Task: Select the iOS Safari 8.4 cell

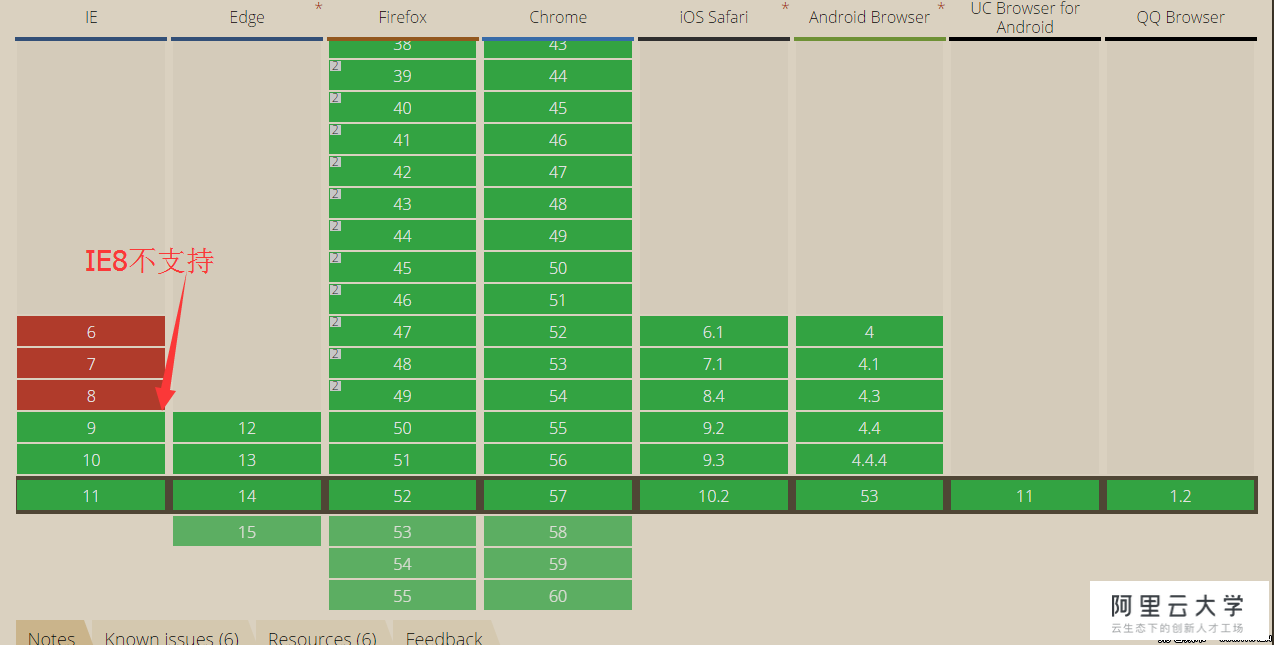Action: (714, 396)
